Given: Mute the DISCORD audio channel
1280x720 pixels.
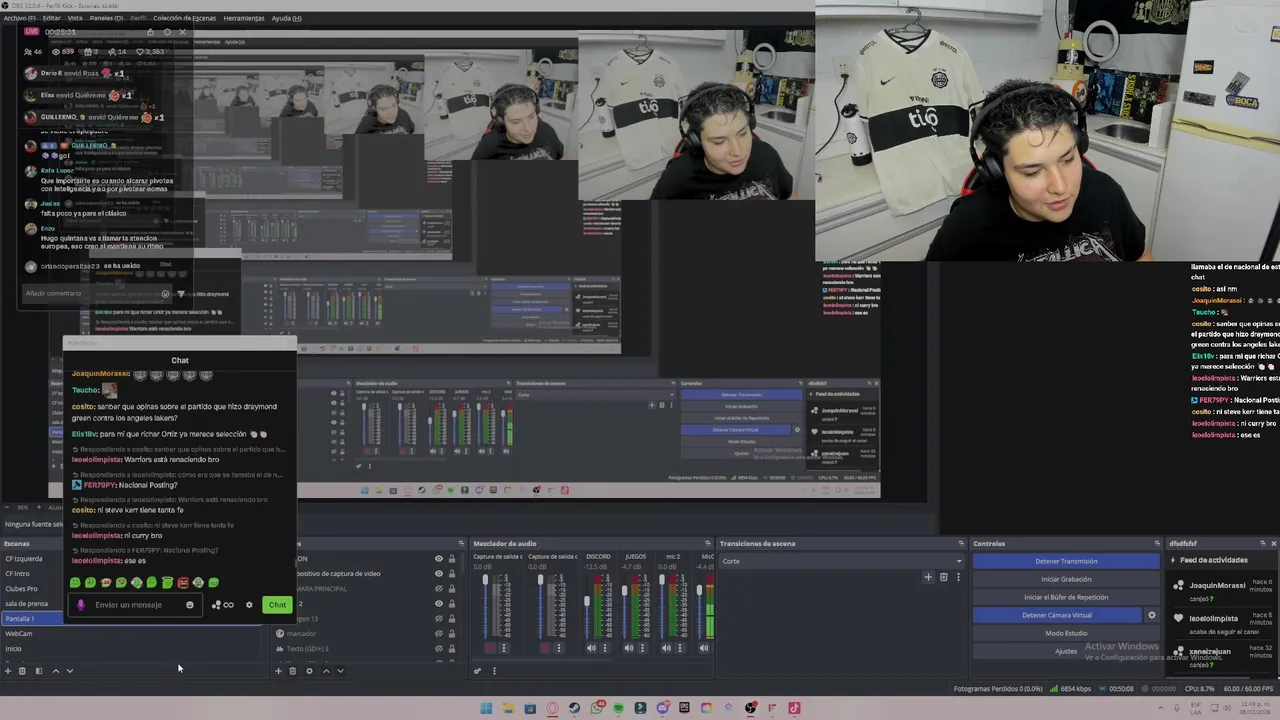Looking at the screenshot, I should point(591,648).
